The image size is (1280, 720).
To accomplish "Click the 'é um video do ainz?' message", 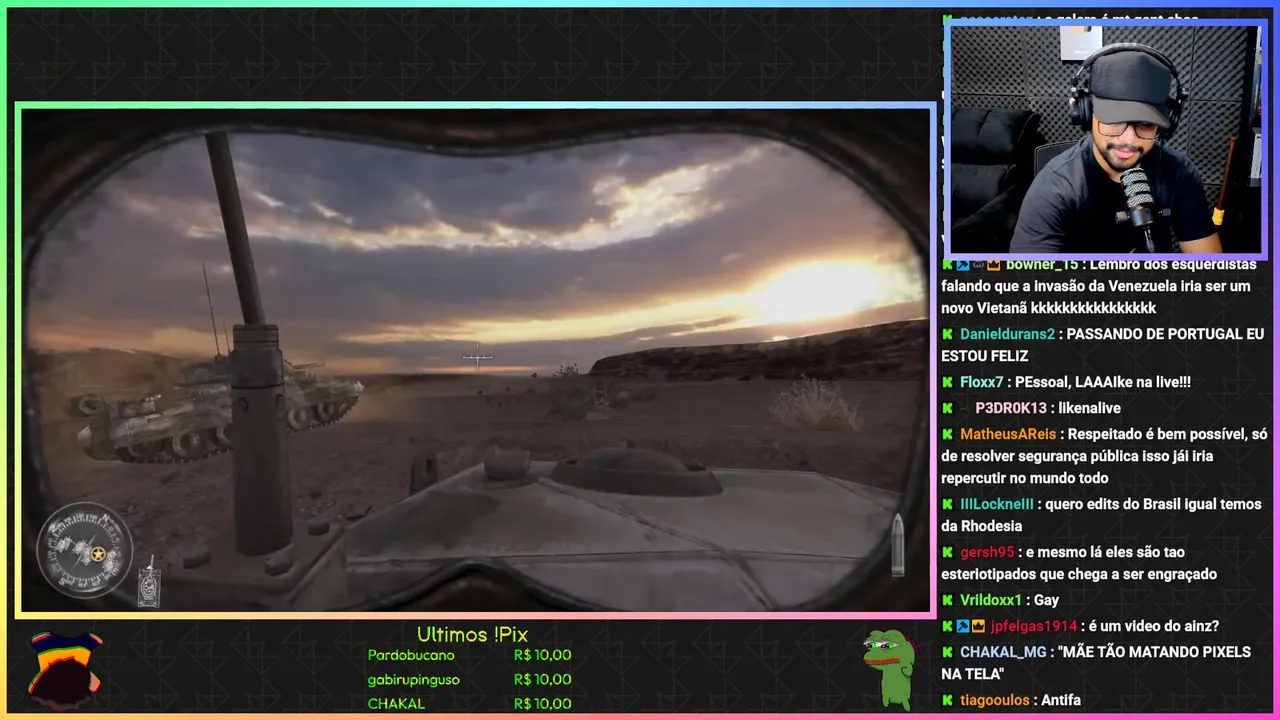I will (x=1154, y=626).
